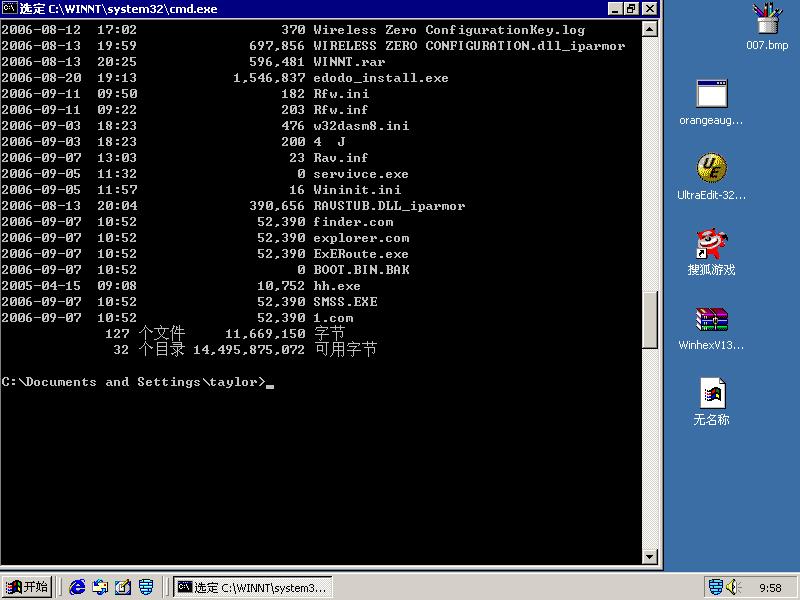
Task: Select the WinhexV13 archive desktop icon
Action: tap(711, 328)
